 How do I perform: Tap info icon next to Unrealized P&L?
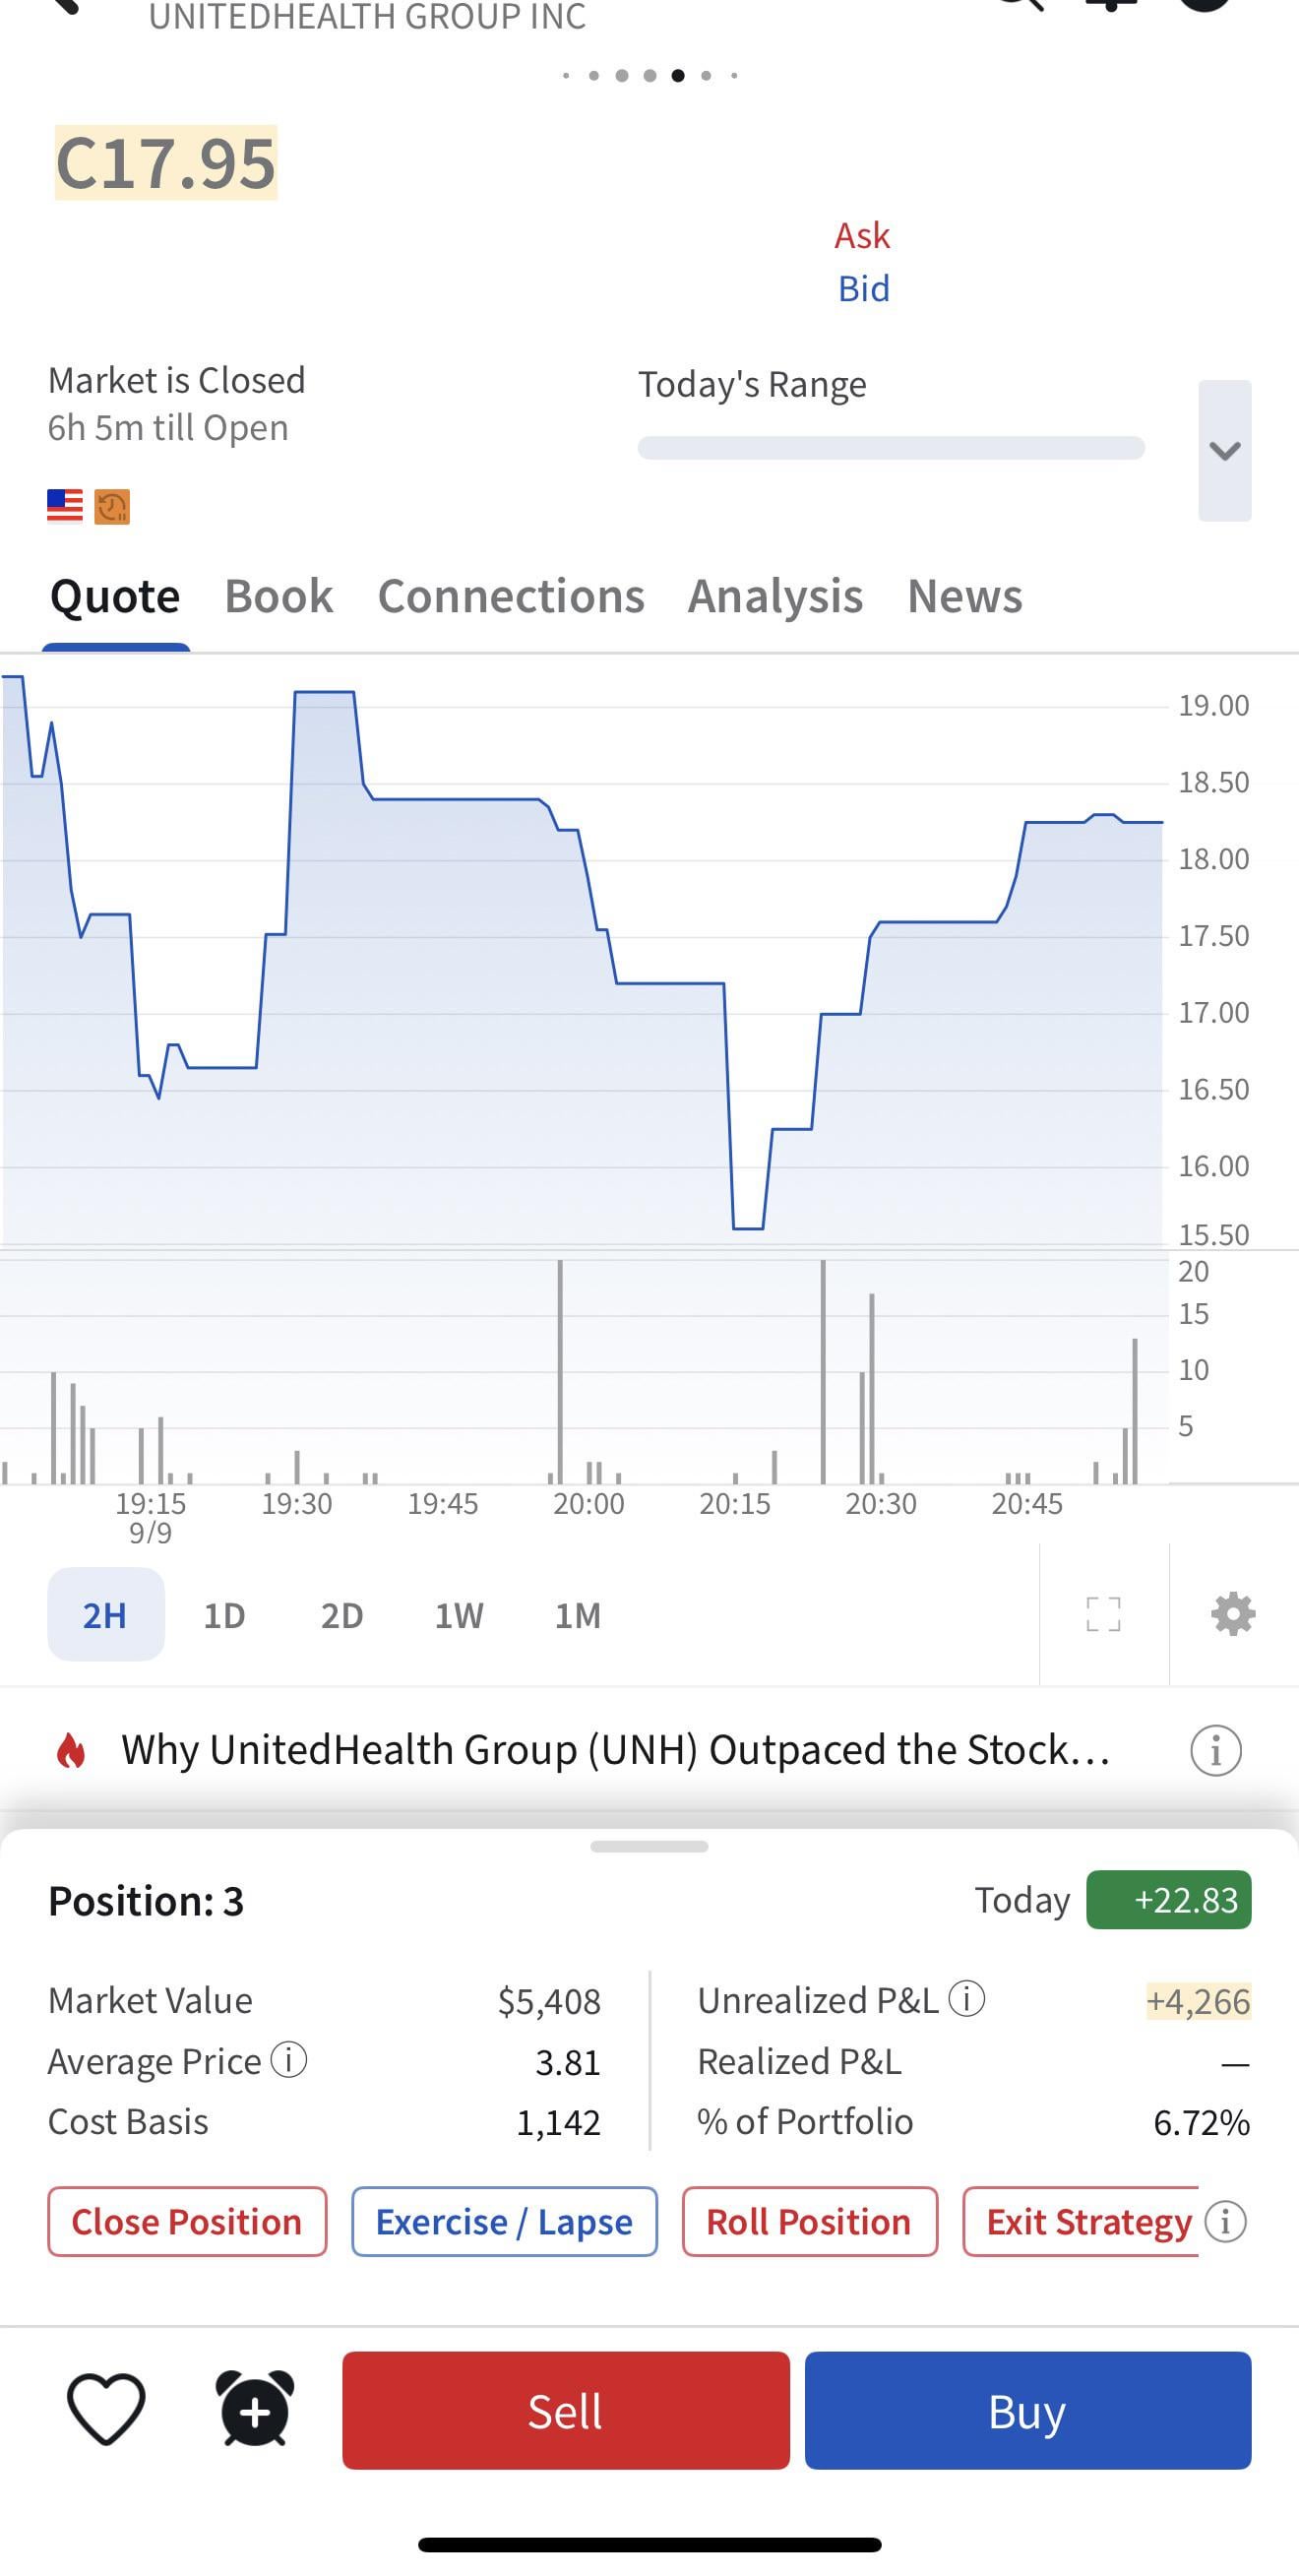[967, 1999]
